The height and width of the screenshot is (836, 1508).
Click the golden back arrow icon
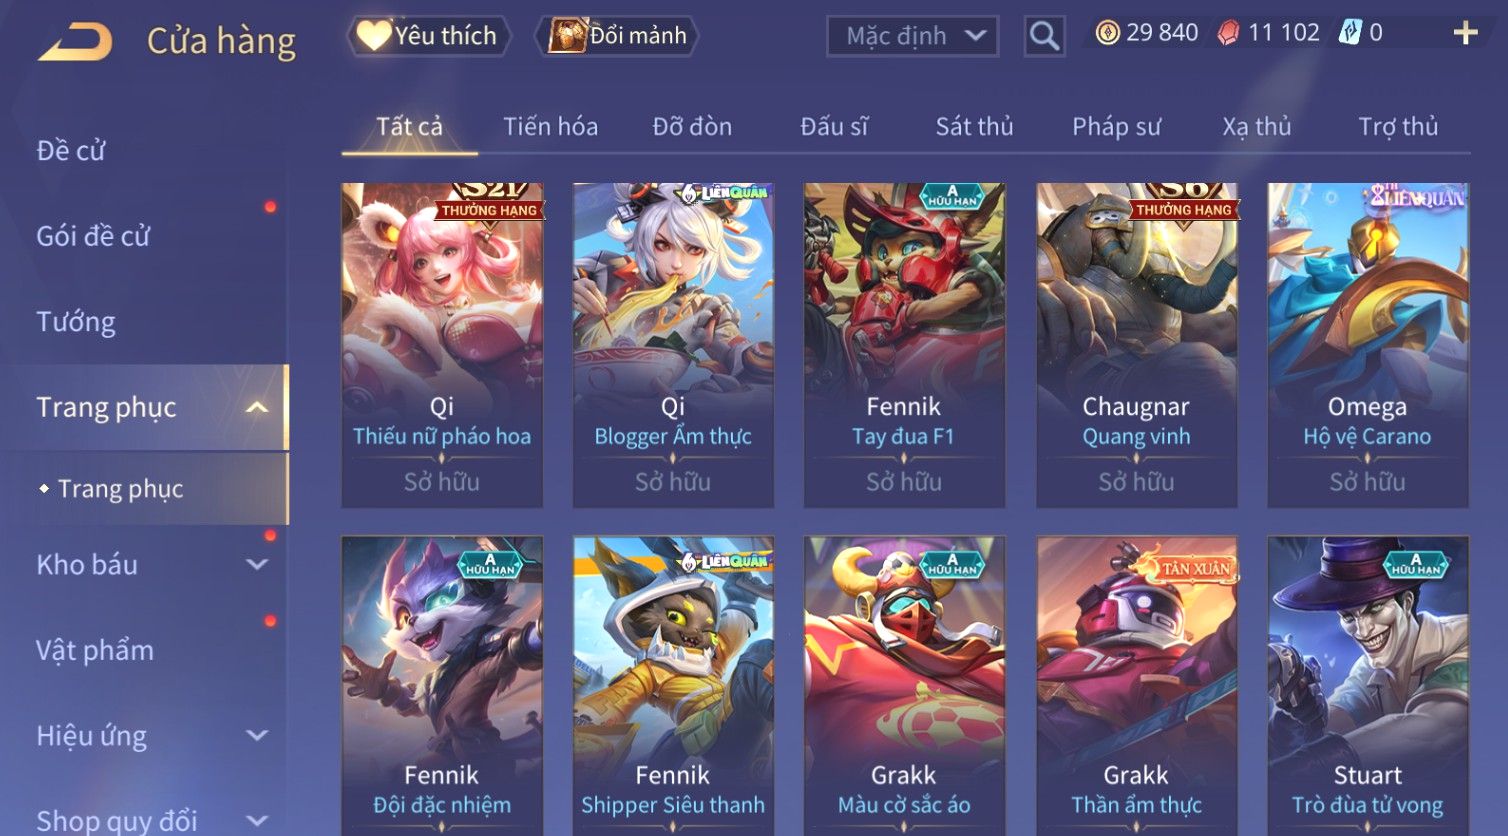(x=75, y=42)
